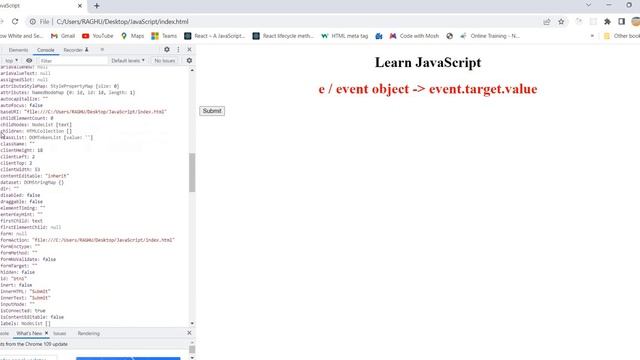The height and width of the screenshot is (360, 640).
Task: Click the Learn JavaScript heading
Action: pos(428,62)
